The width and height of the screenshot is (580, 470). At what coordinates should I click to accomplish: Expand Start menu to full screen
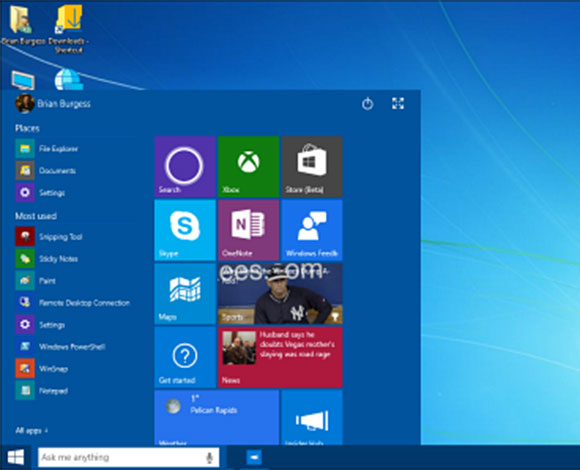tap(398, 104)
